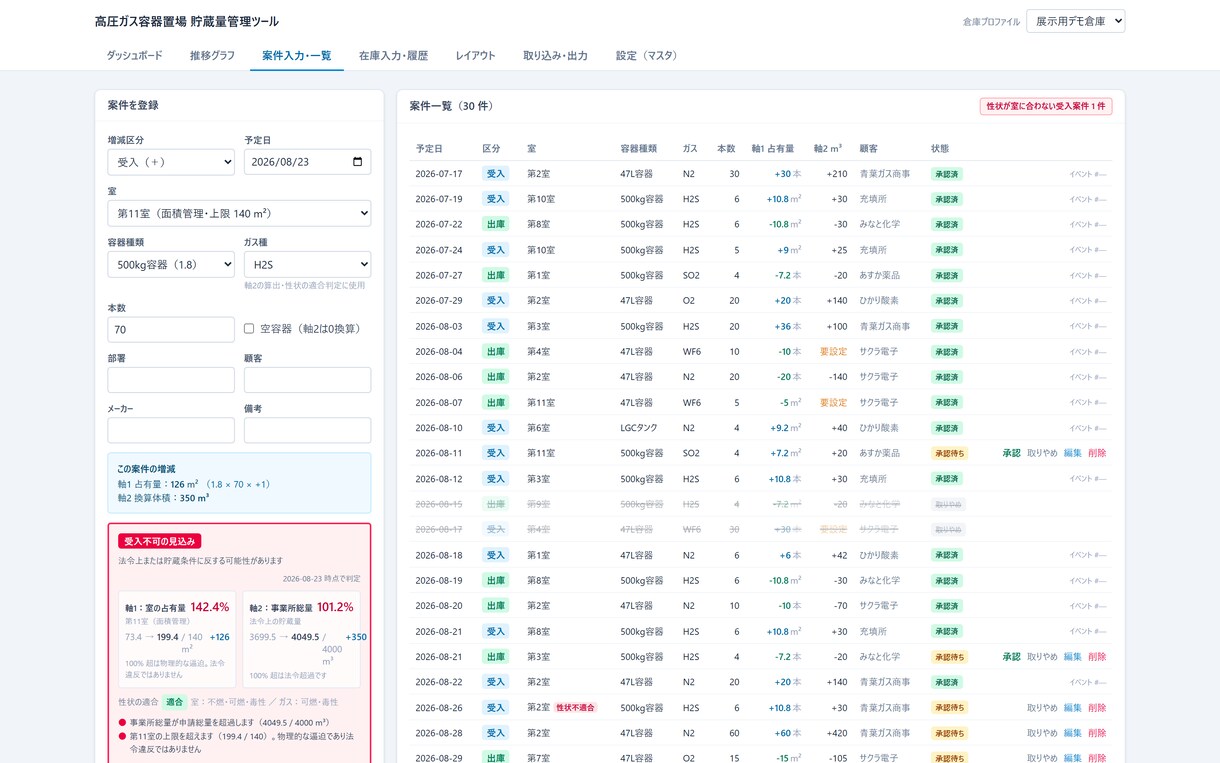Click the 区分 column header
Viewport: 1220px width, 763px height.
(491, 148)
